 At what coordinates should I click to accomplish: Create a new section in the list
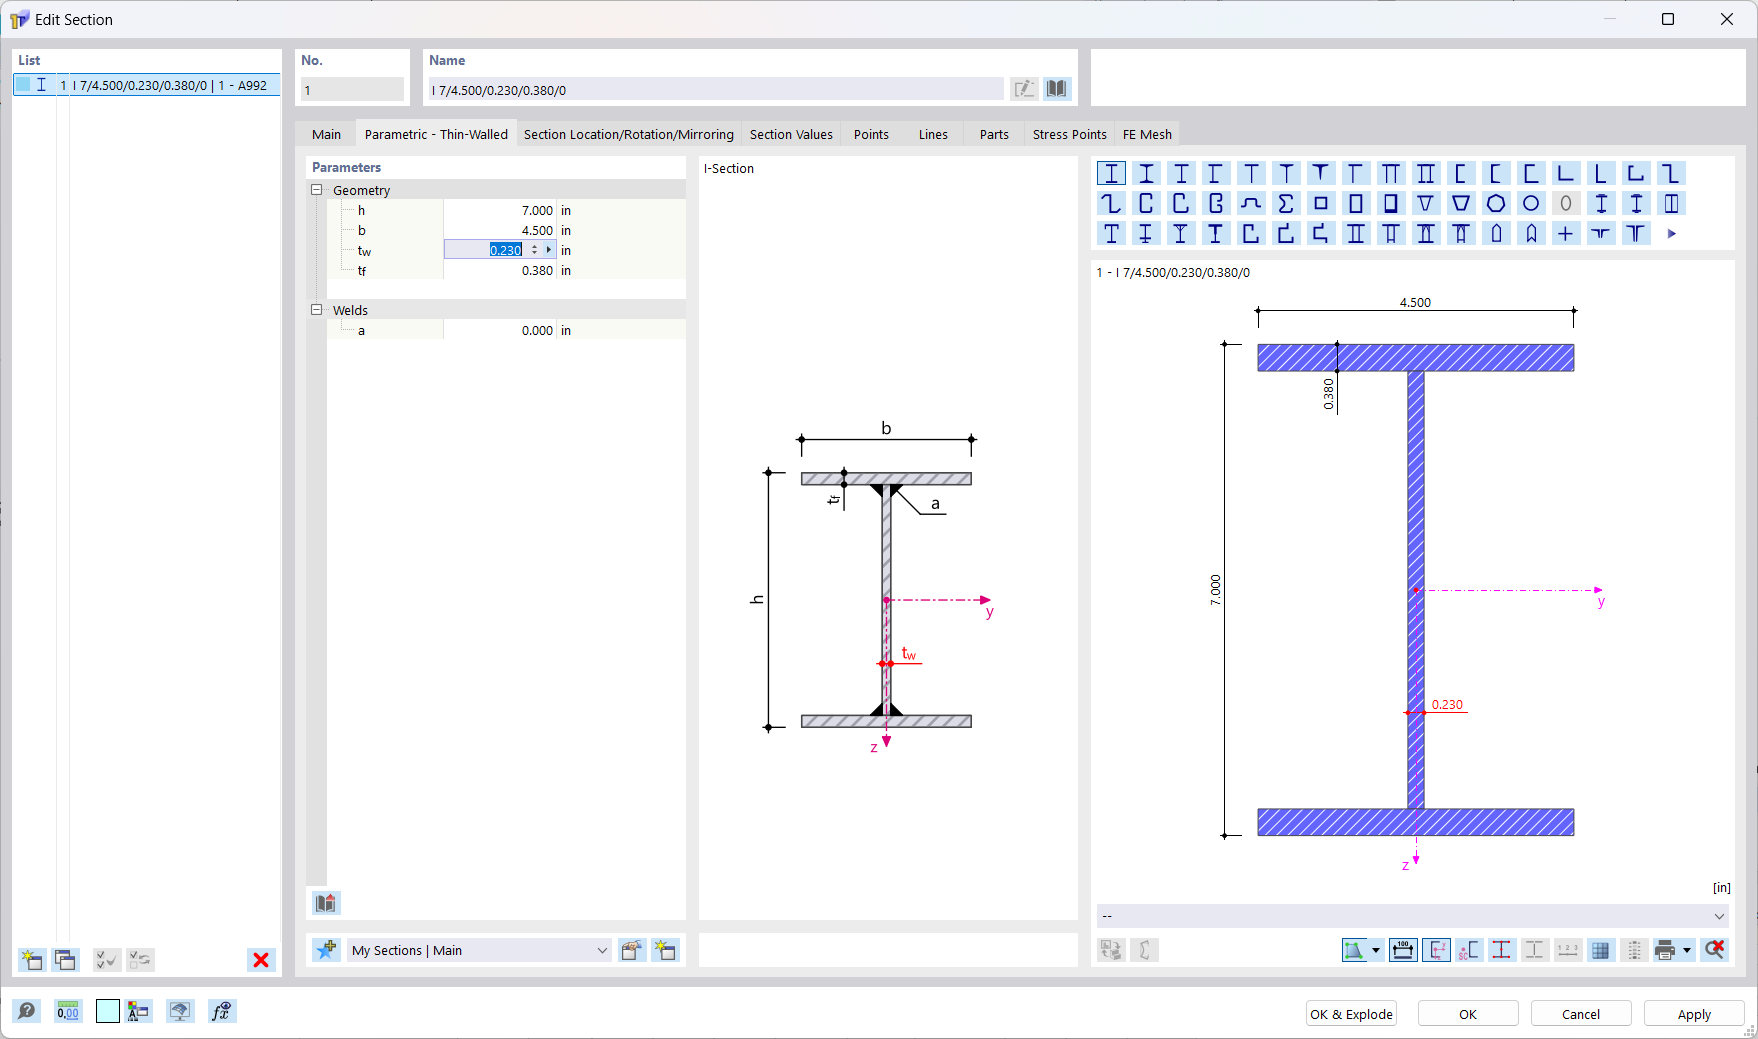[31, 960]
